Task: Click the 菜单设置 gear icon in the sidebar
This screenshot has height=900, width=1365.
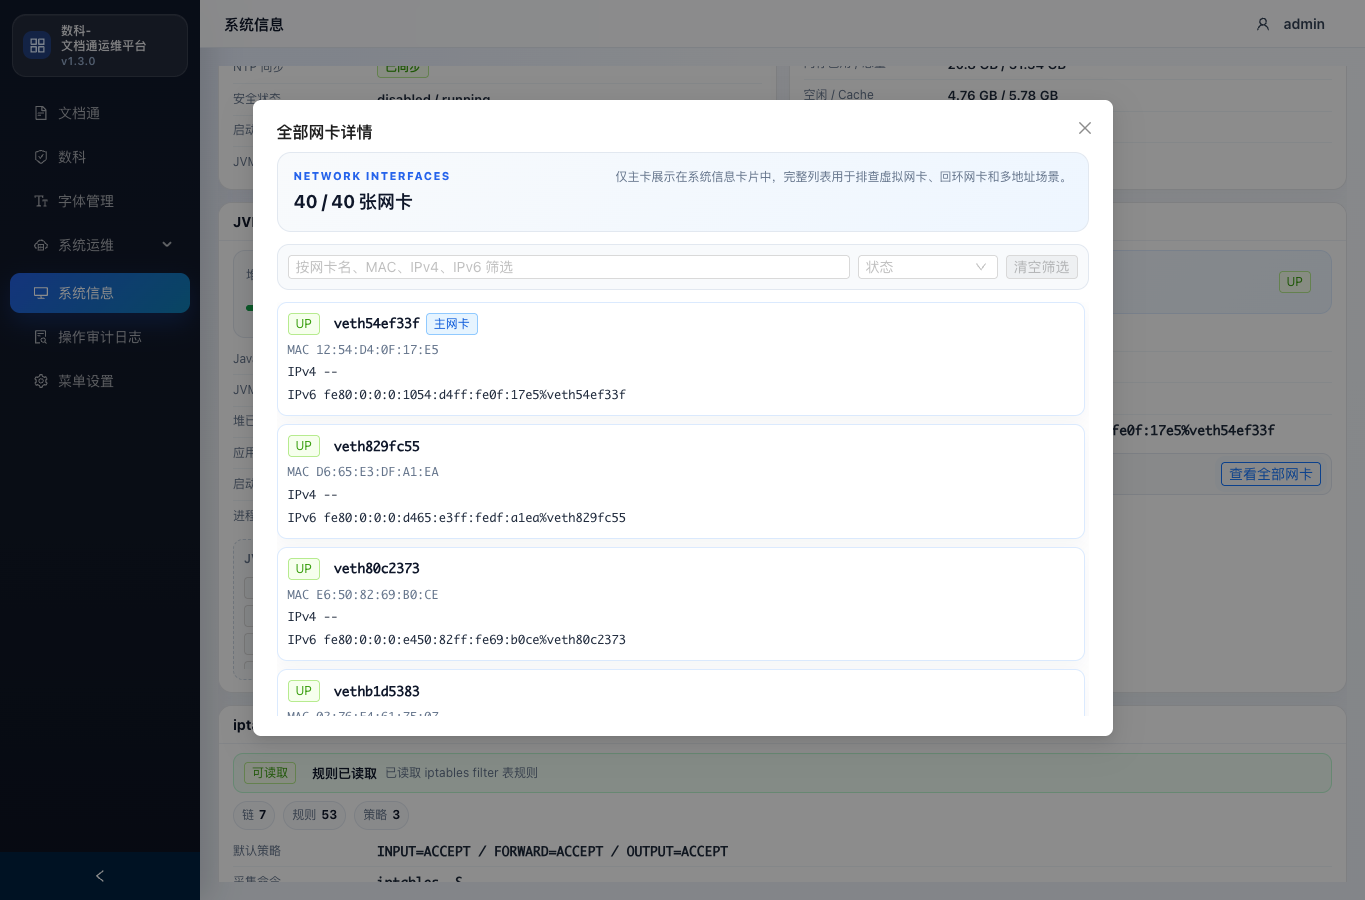Action: pos(41,381)
